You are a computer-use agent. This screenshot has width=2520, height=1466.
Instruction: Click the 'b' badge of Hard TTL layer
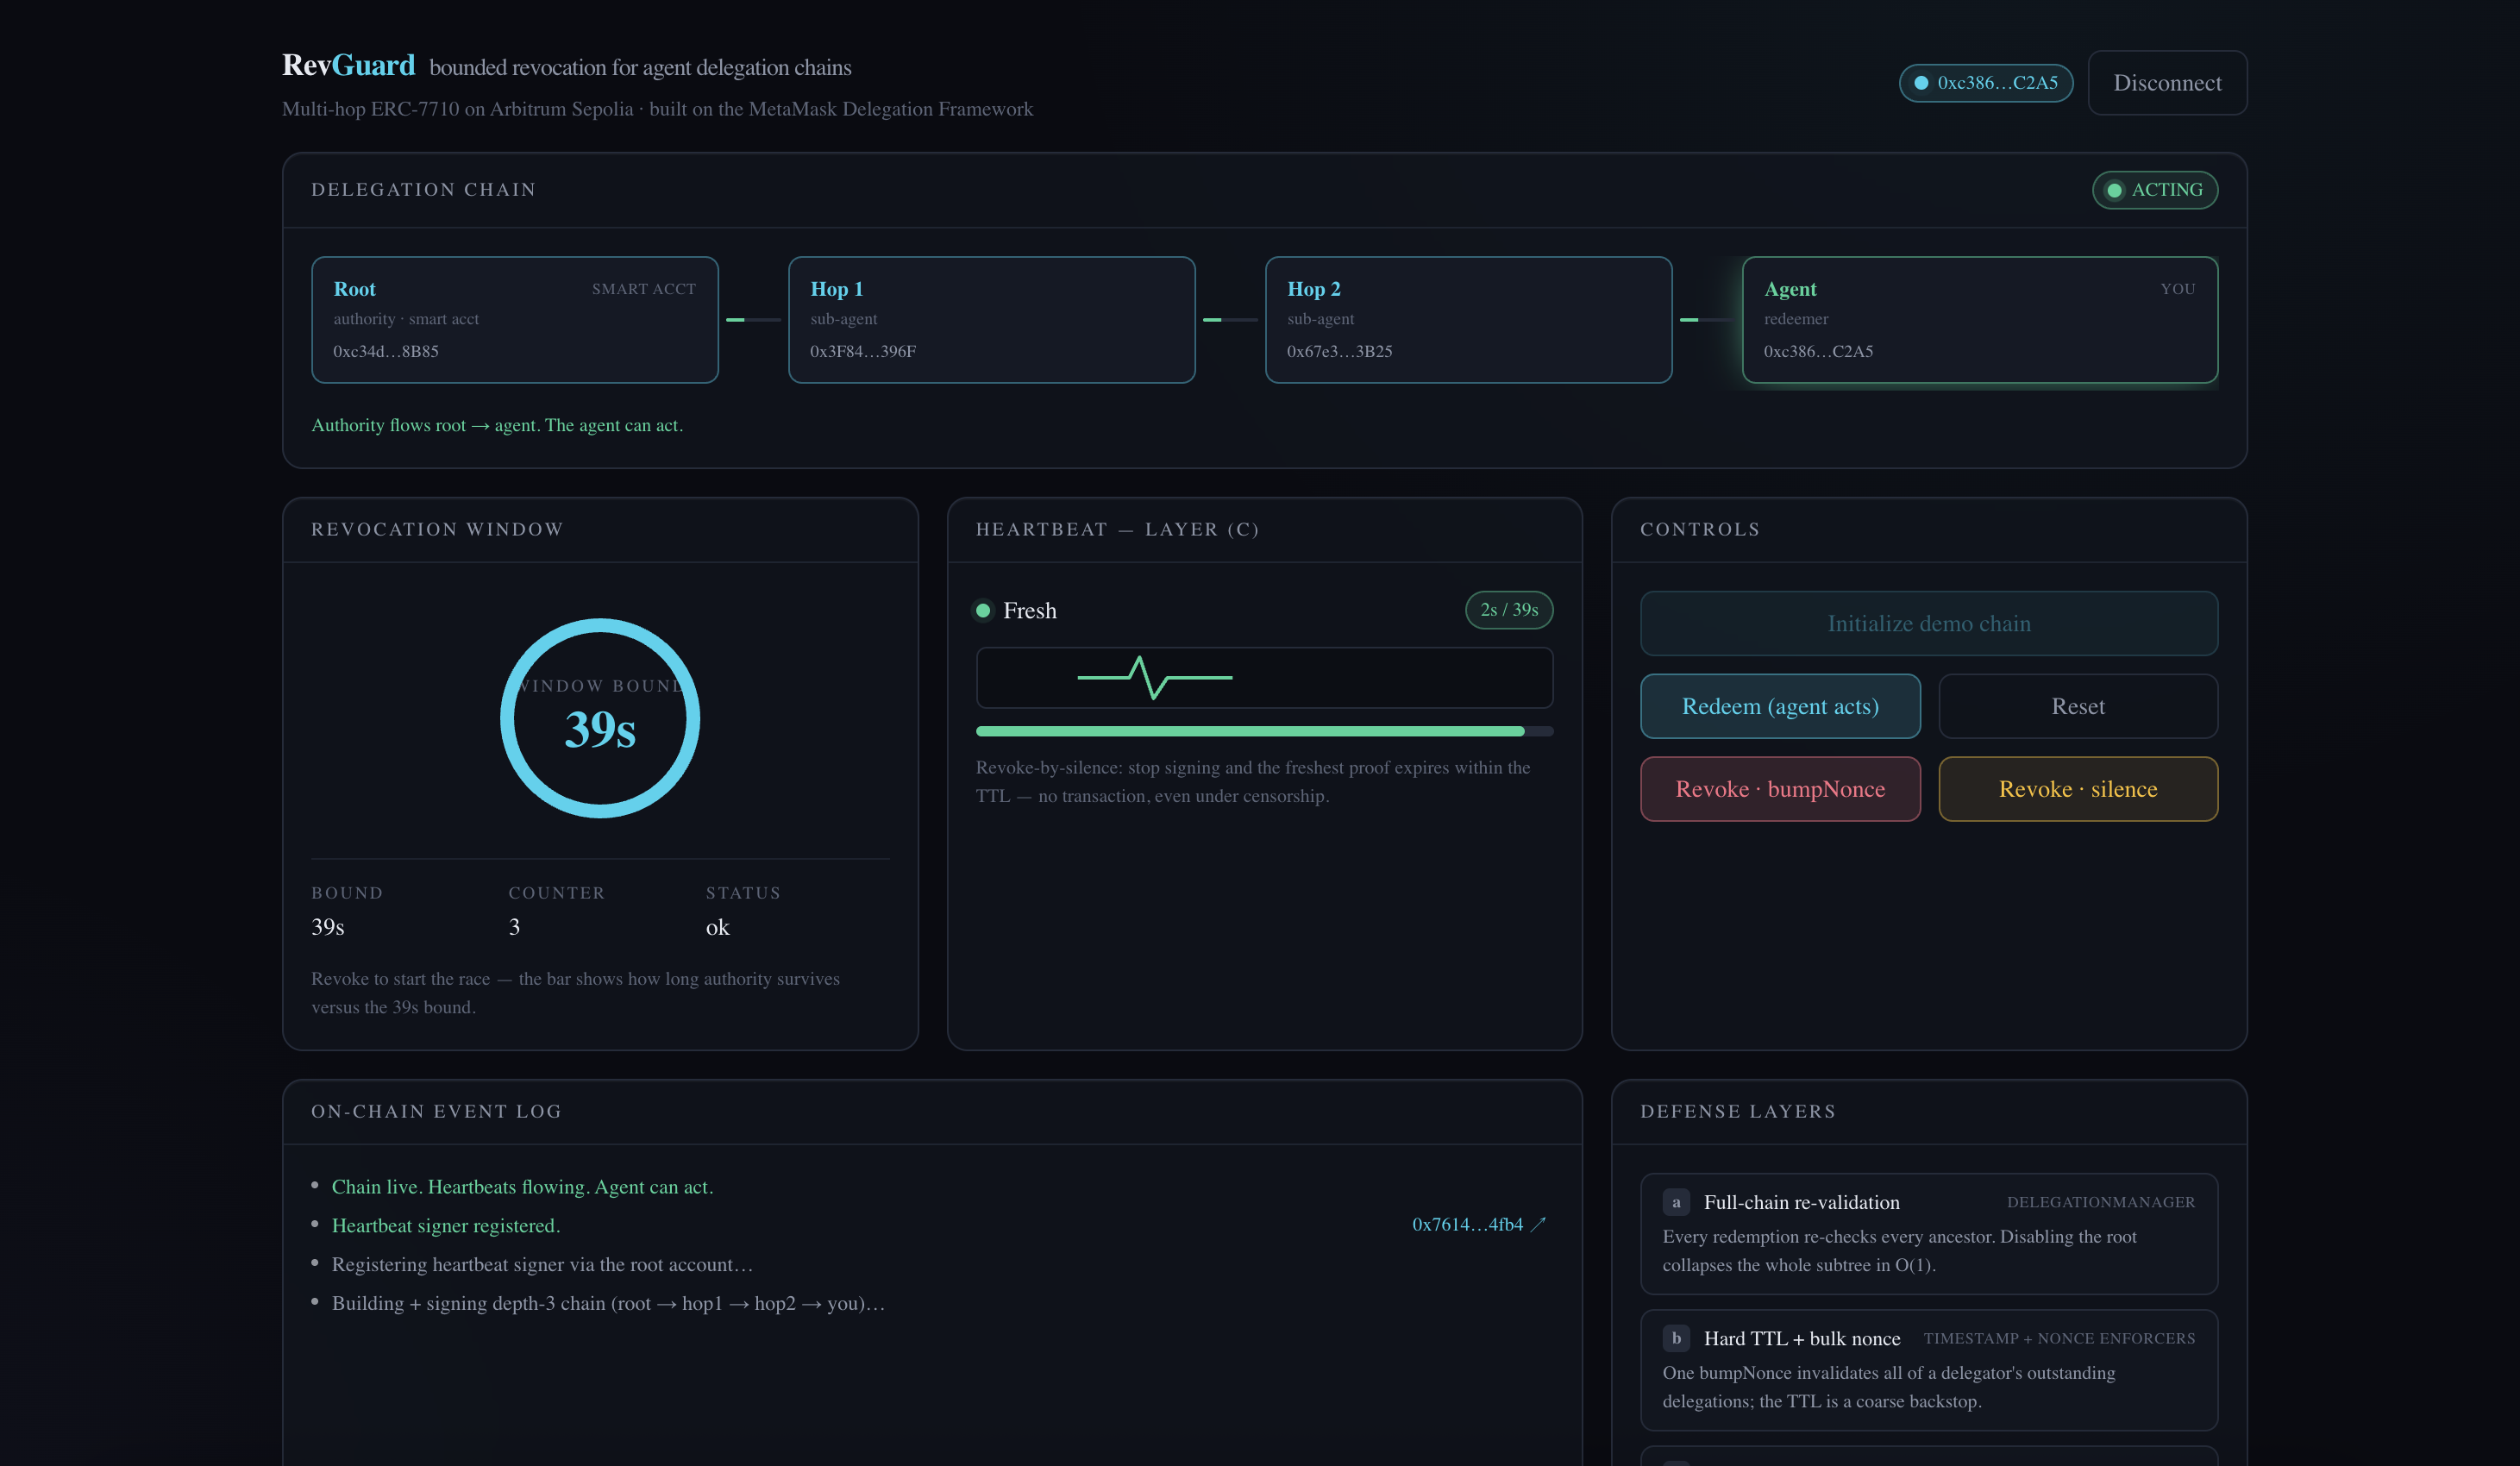point(1676,1338)
